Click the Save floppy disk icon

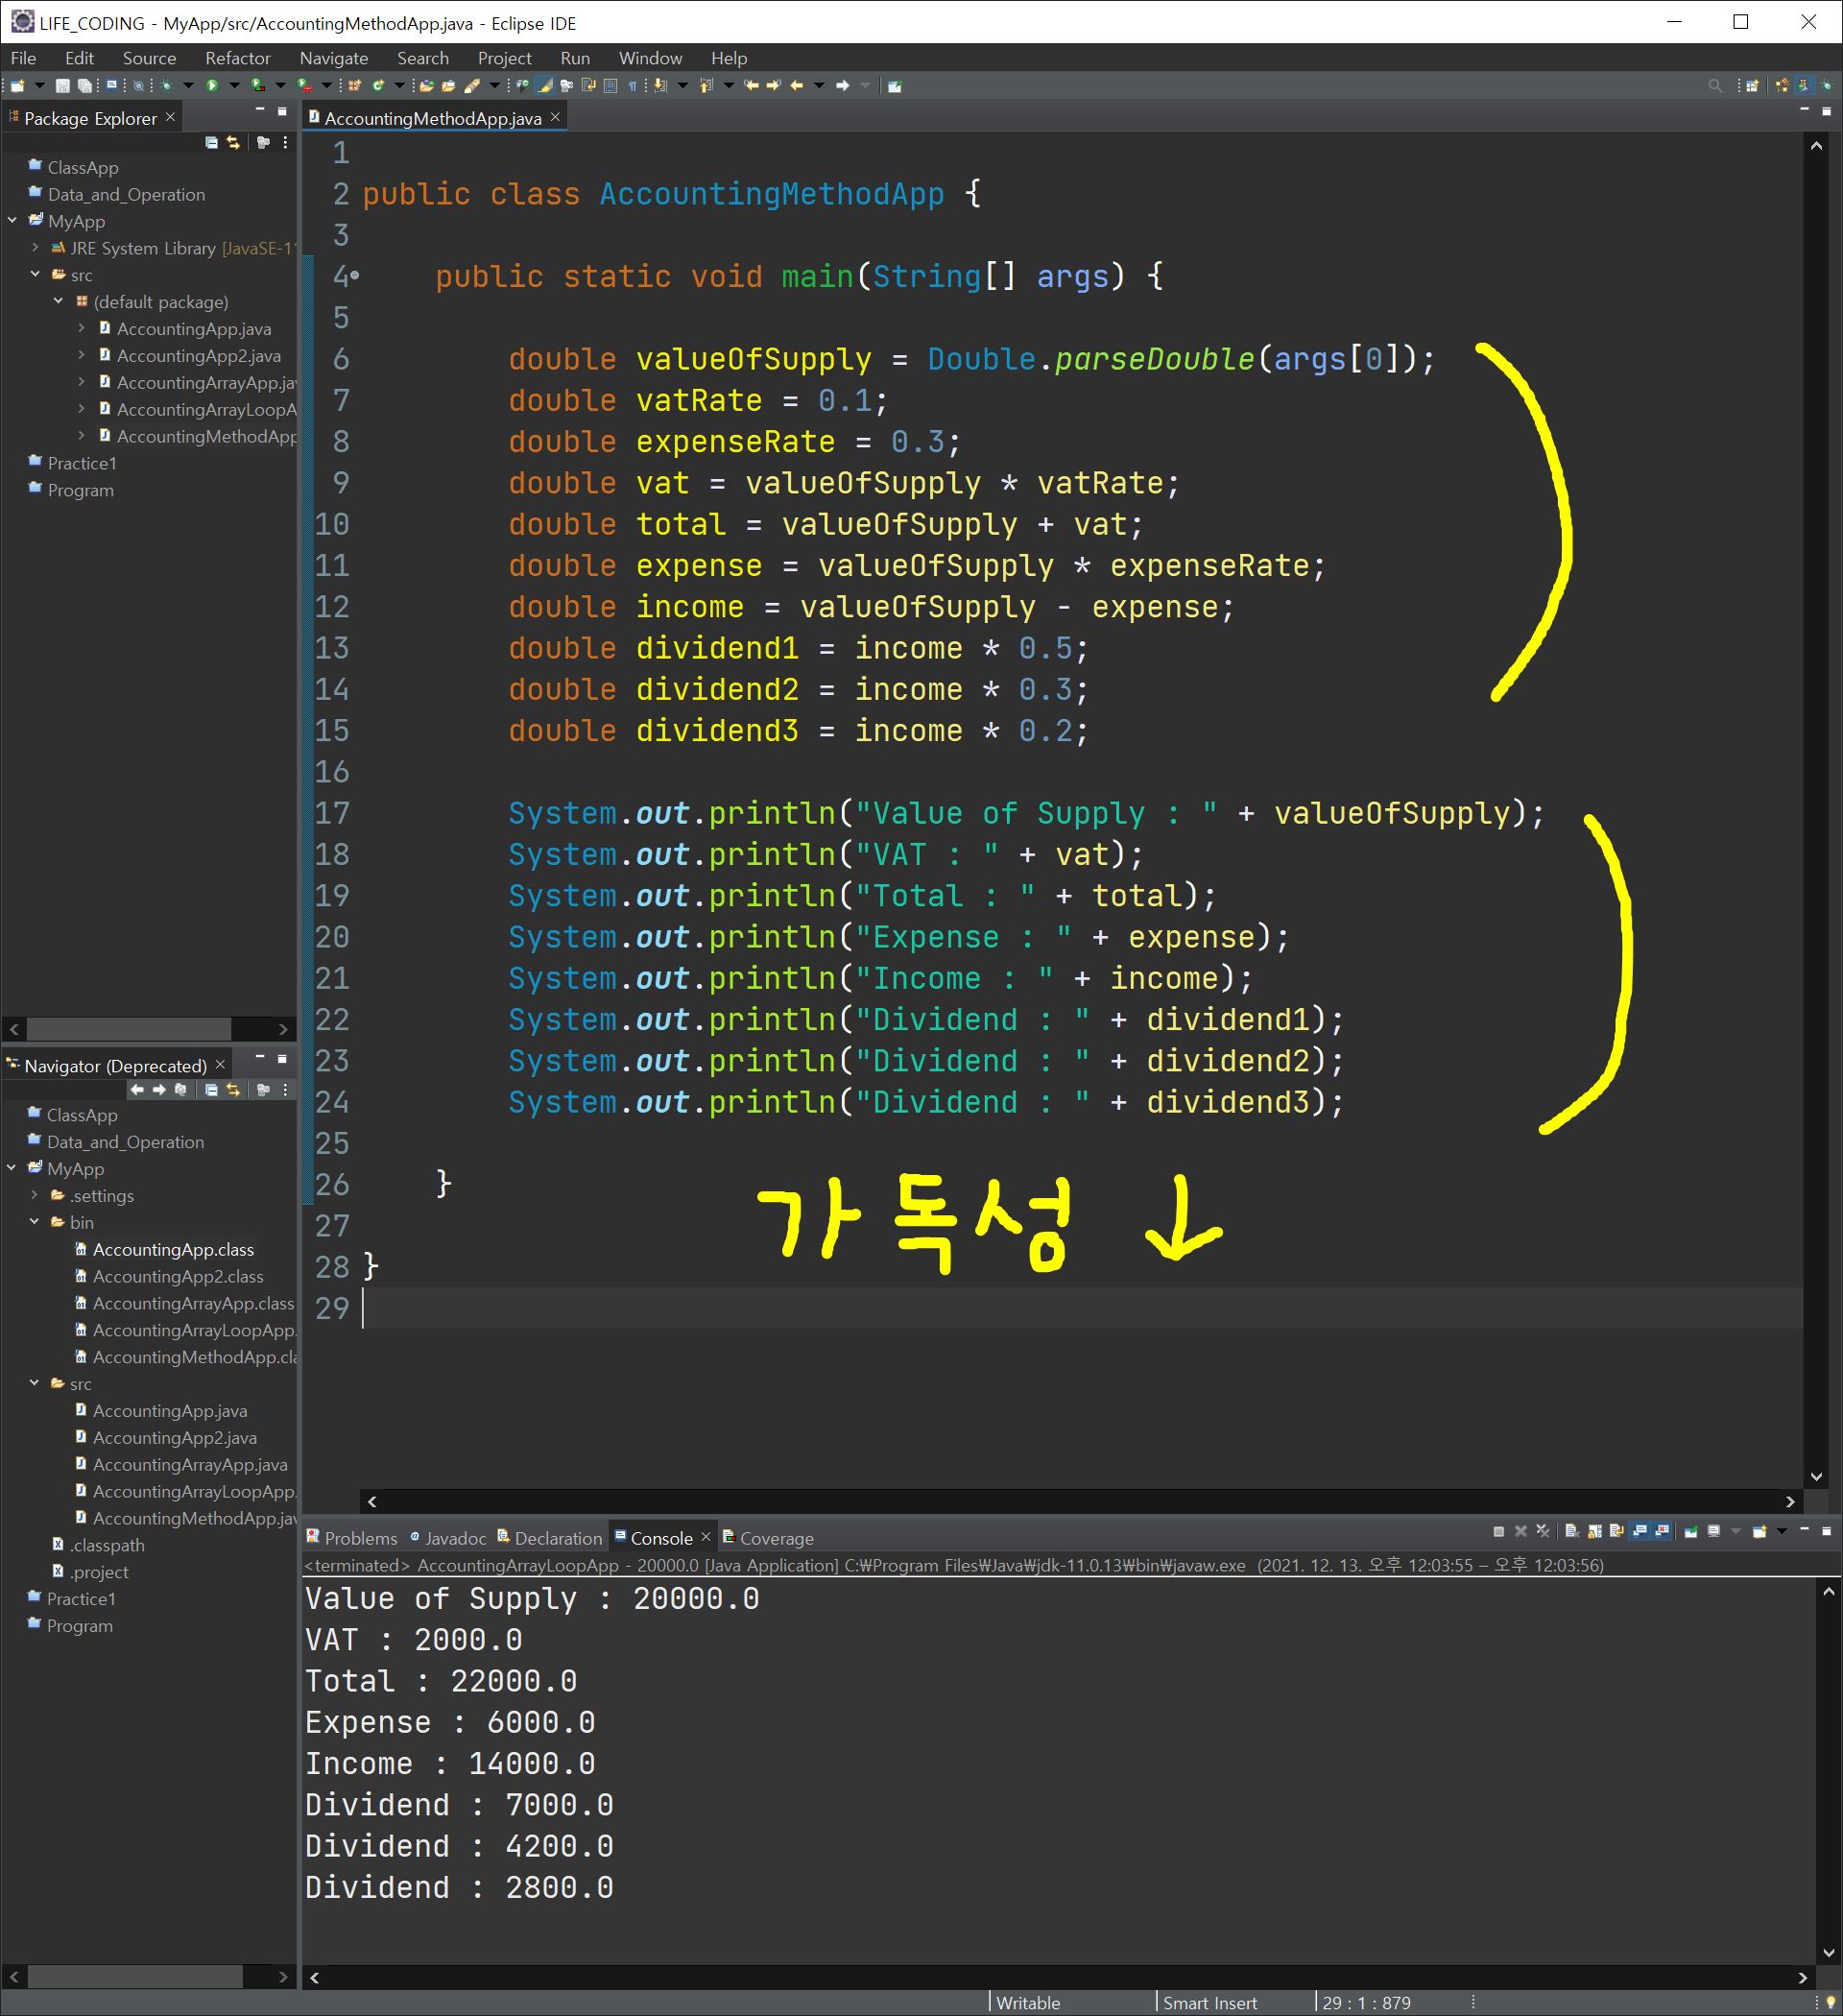tap(62, 86)
